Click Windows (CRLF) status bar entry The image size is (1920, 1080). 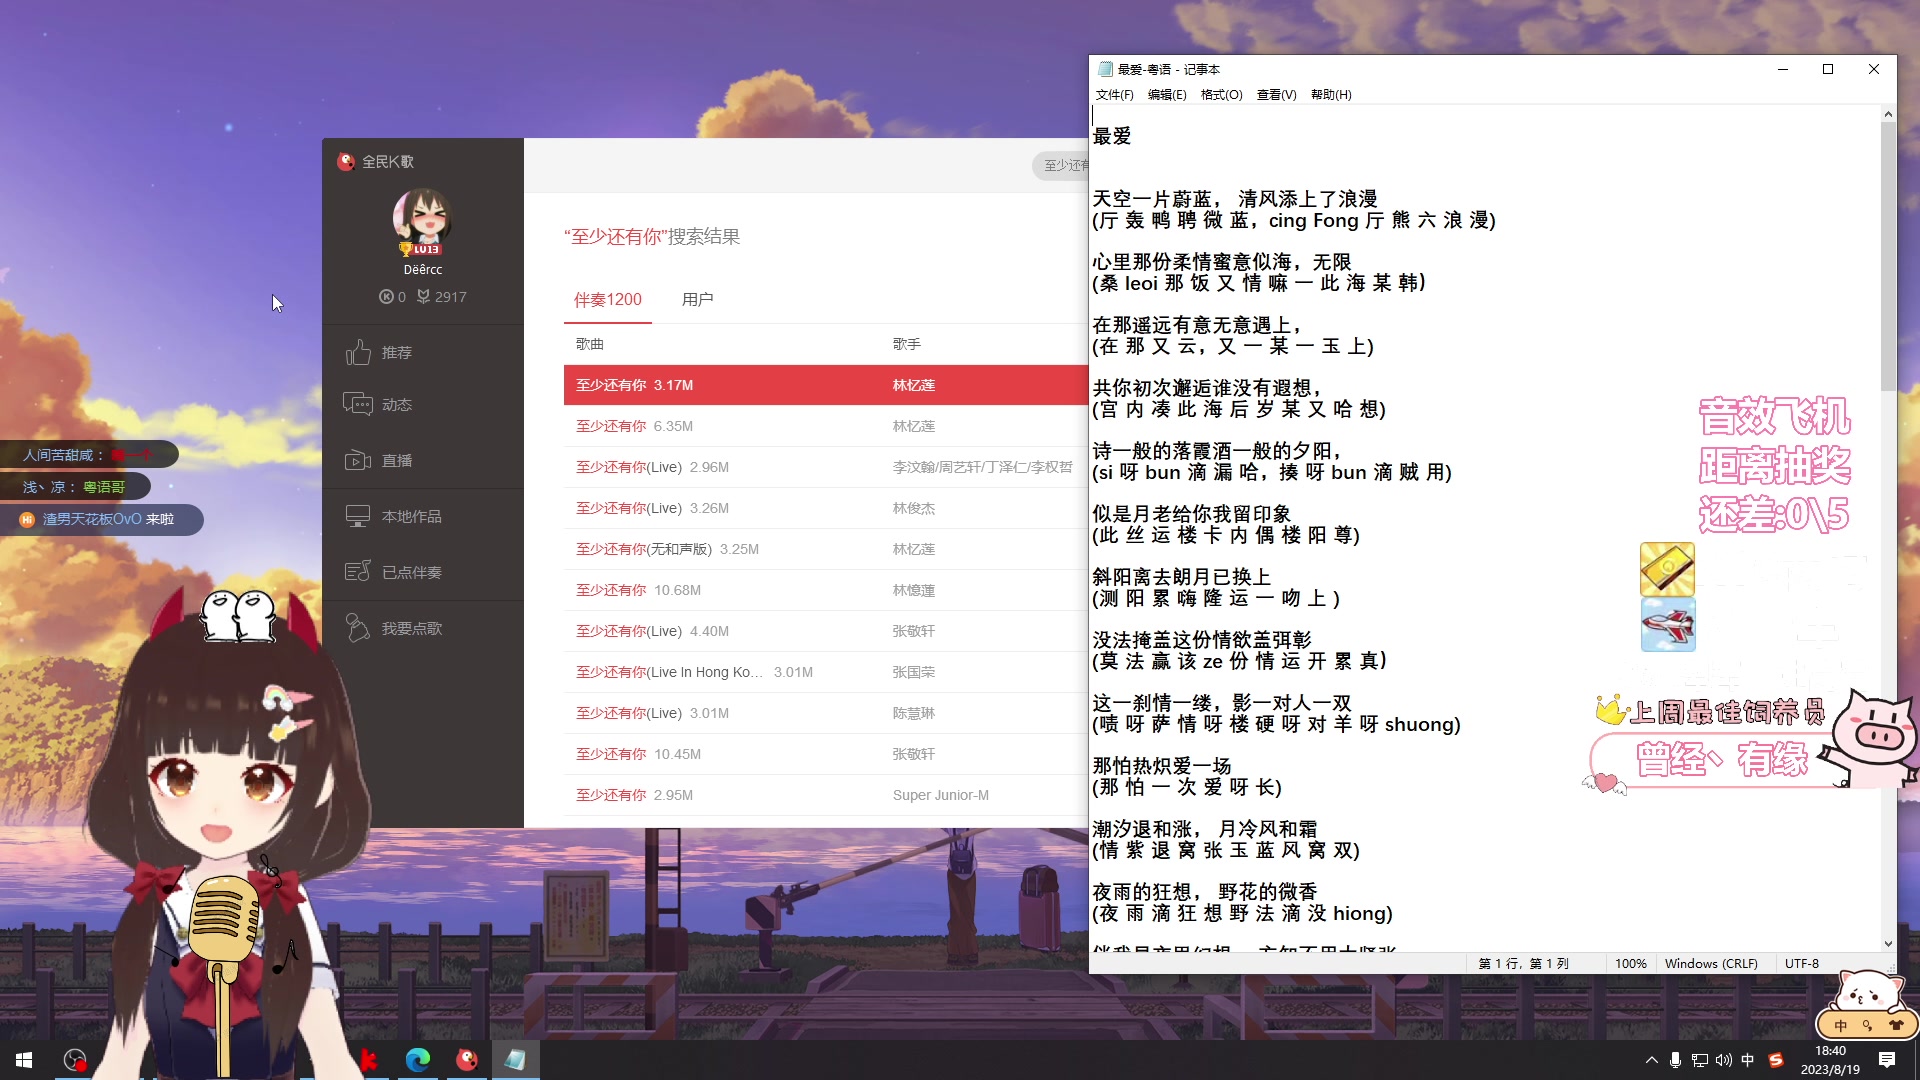1711,964
